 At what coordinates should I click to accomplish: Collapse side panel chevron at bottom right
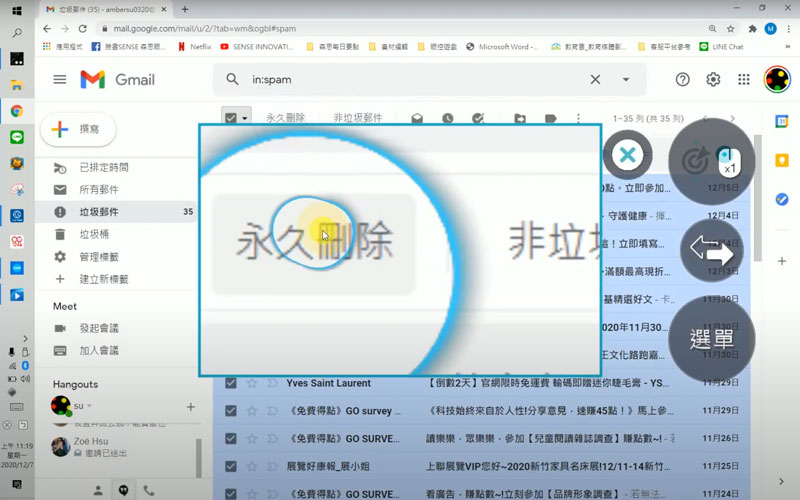(x=782, y=481)
